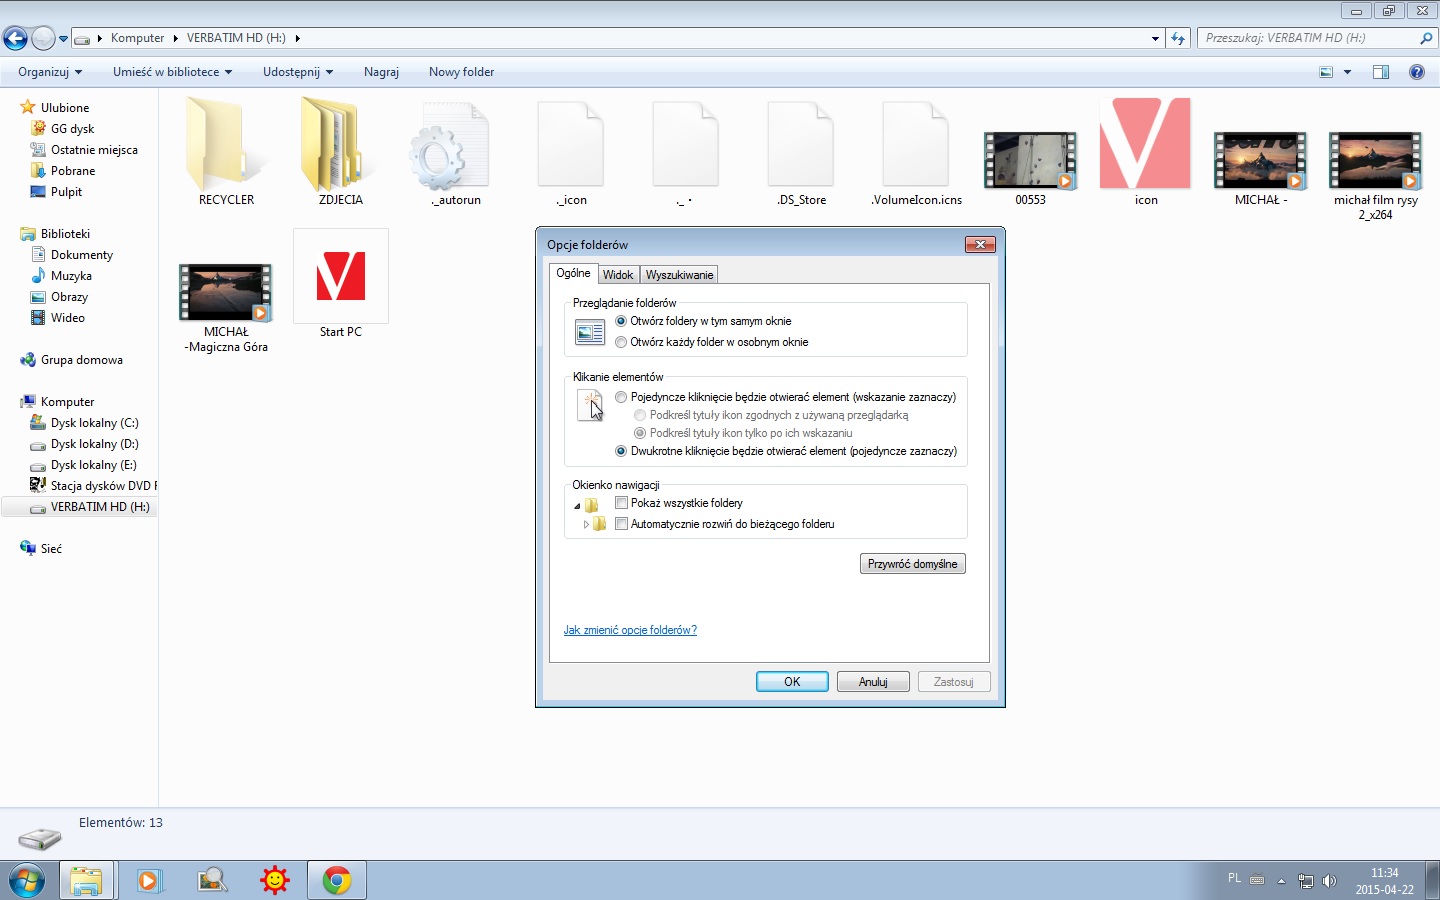Image resolution: width=1440 pixels, height=900 pixels.
Task: Check 'Automatycznie rozwiń do bieżącego folderu'
Action: click(621, 524)
